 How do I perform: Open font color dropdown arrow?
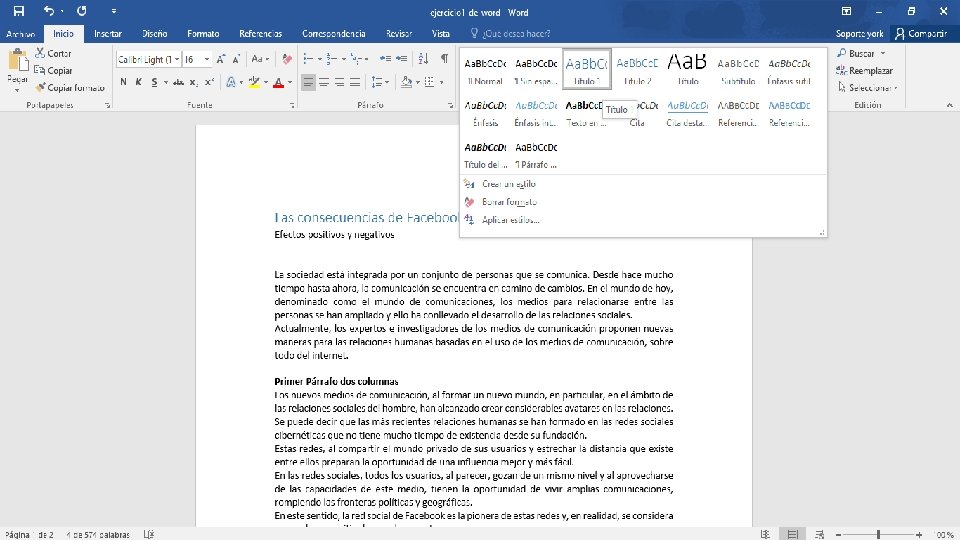290,82
